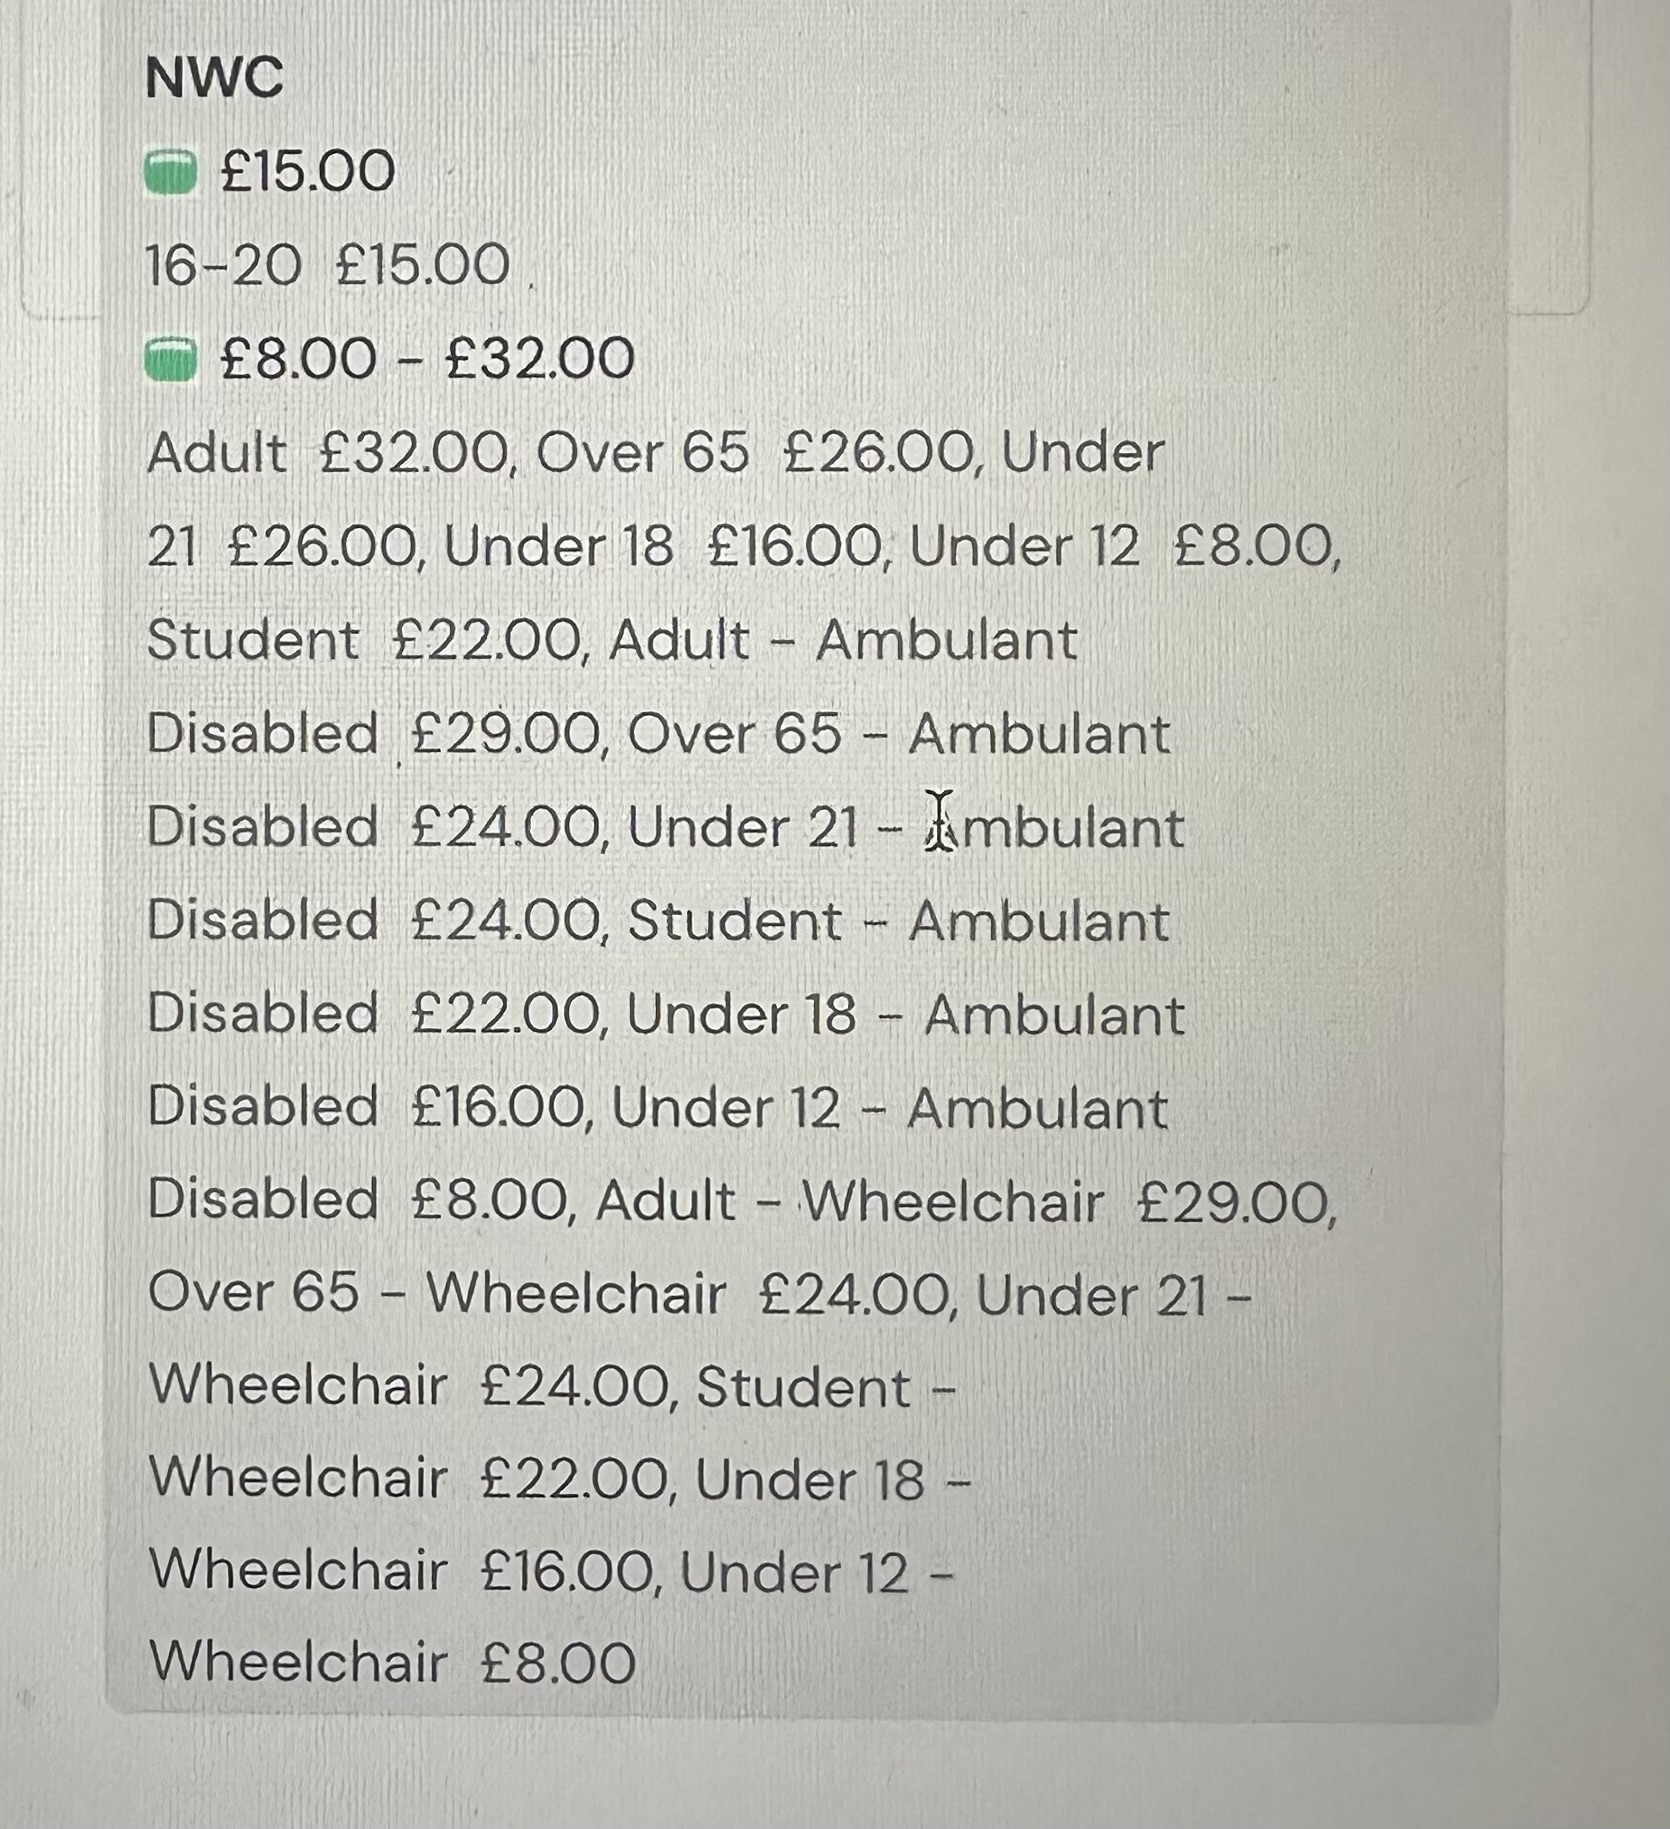This screenshot has width=1670, height=1829.
Task: Select the NWC section heading
Action: pos(214,77)
